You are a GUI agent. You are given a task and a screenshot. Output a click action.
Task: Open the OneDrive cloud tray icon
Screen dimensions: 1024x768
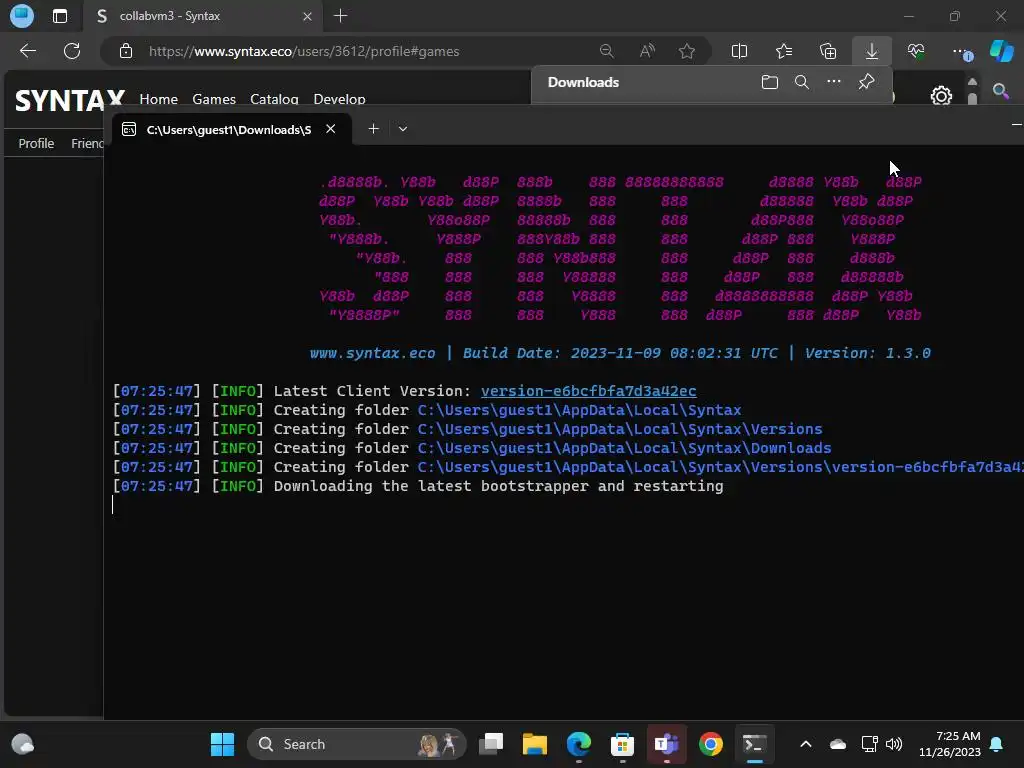pyautogui.click(x=838, y=744)
